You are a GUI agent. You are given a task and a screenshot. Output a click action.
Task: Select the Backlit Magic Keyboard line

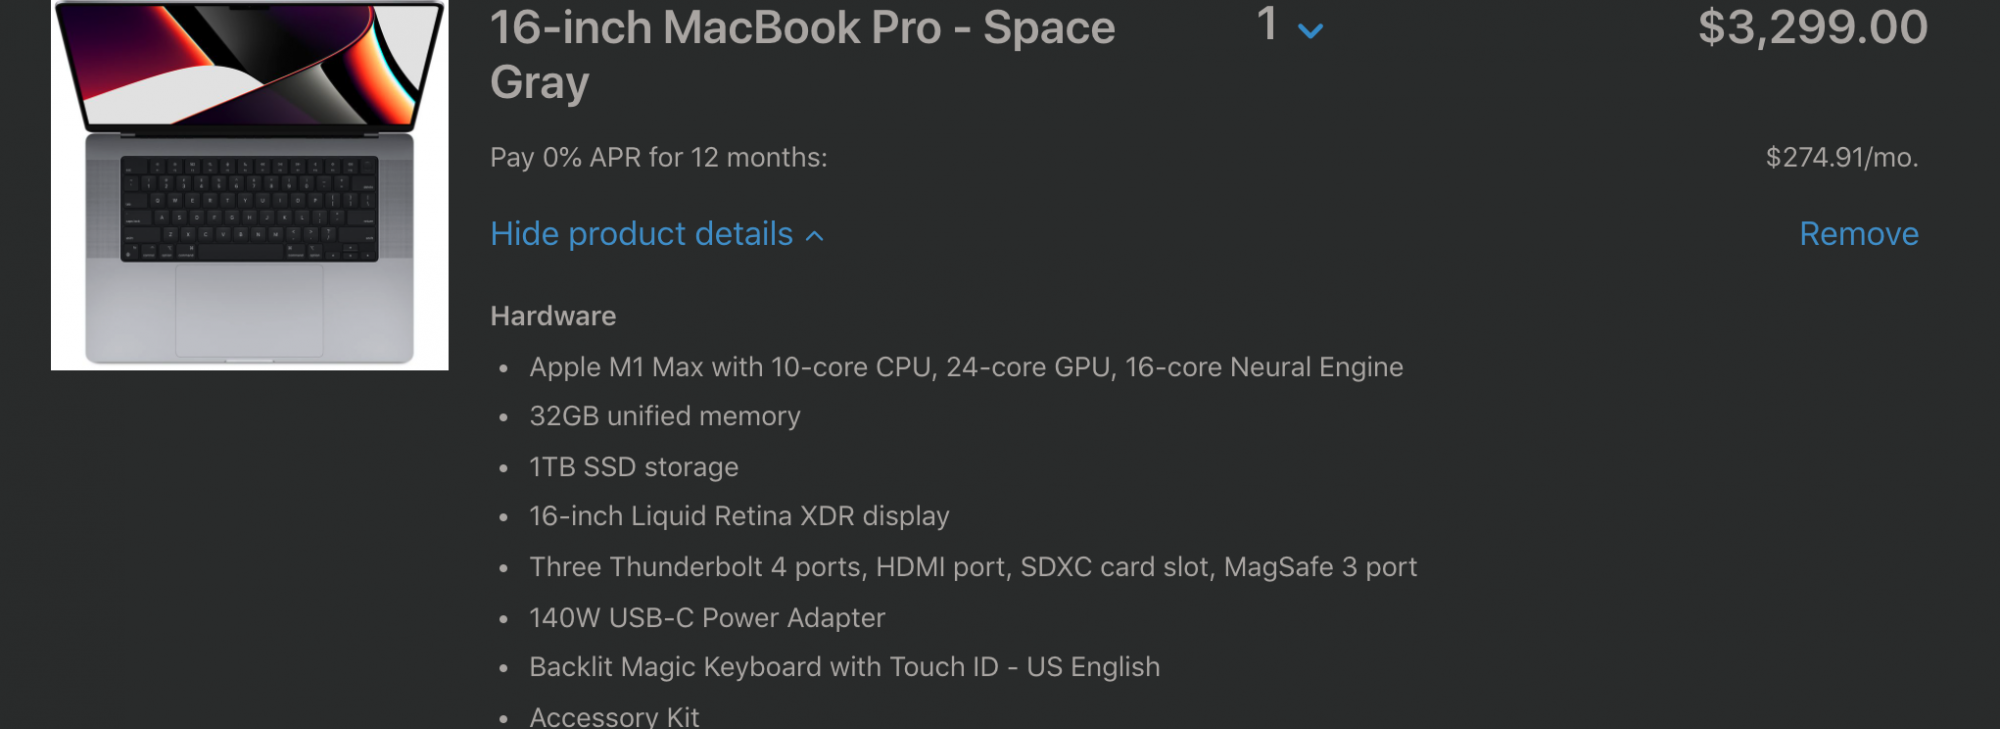tap(844, 667)
